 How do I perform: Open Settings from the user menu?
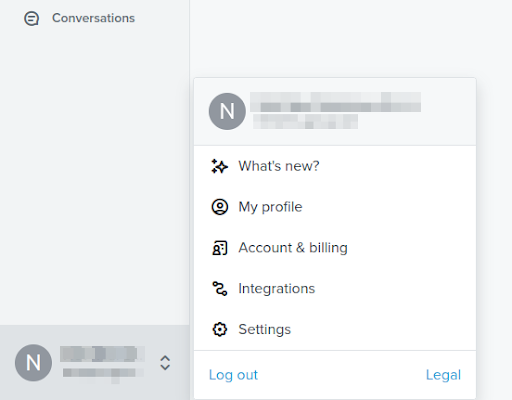(335, 329)
